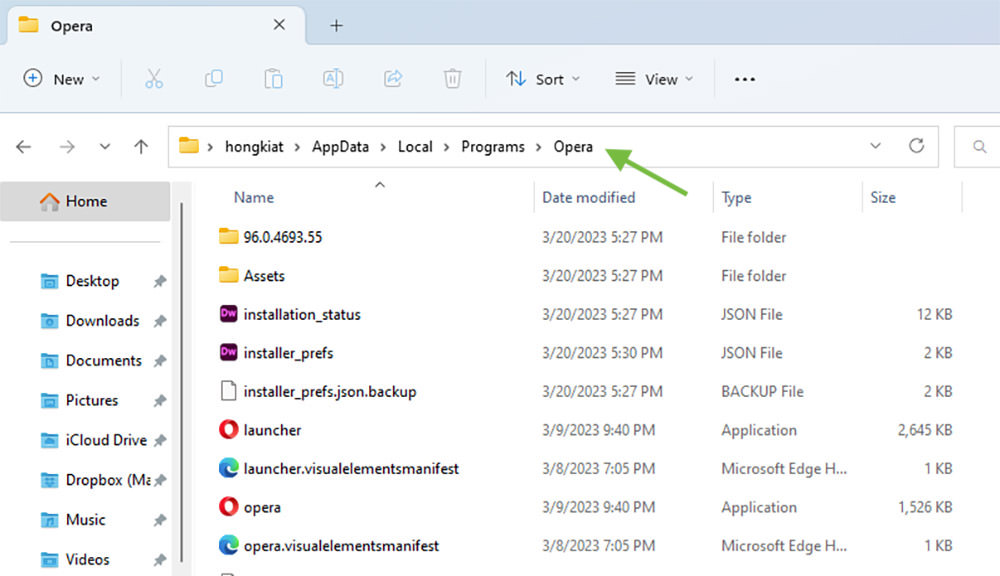Screen dimensions: 1000x576
Task: Click the Copy icon in toolbar
Action: tap(214, 79)
